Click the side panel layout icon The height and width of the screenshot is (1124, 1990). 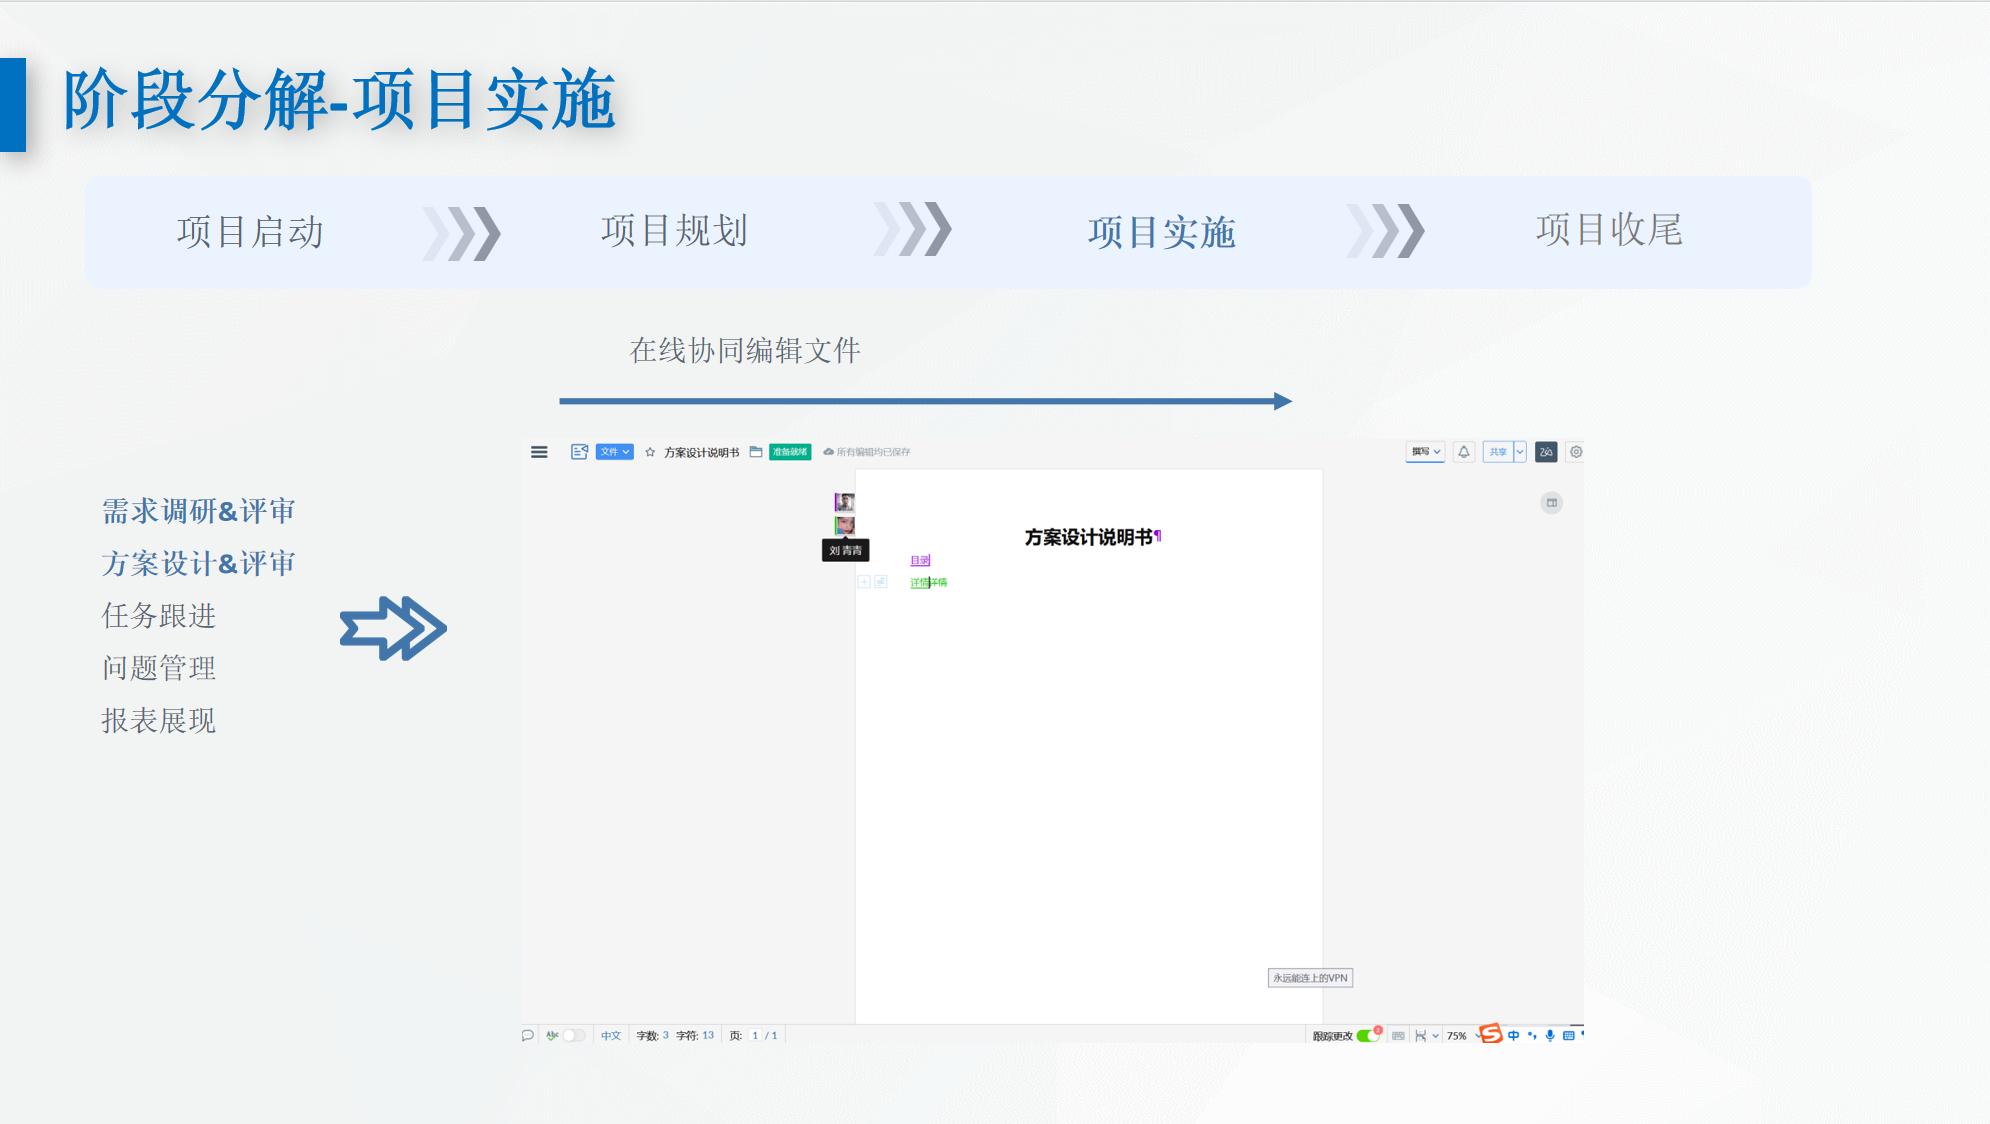coord(1551,503)
